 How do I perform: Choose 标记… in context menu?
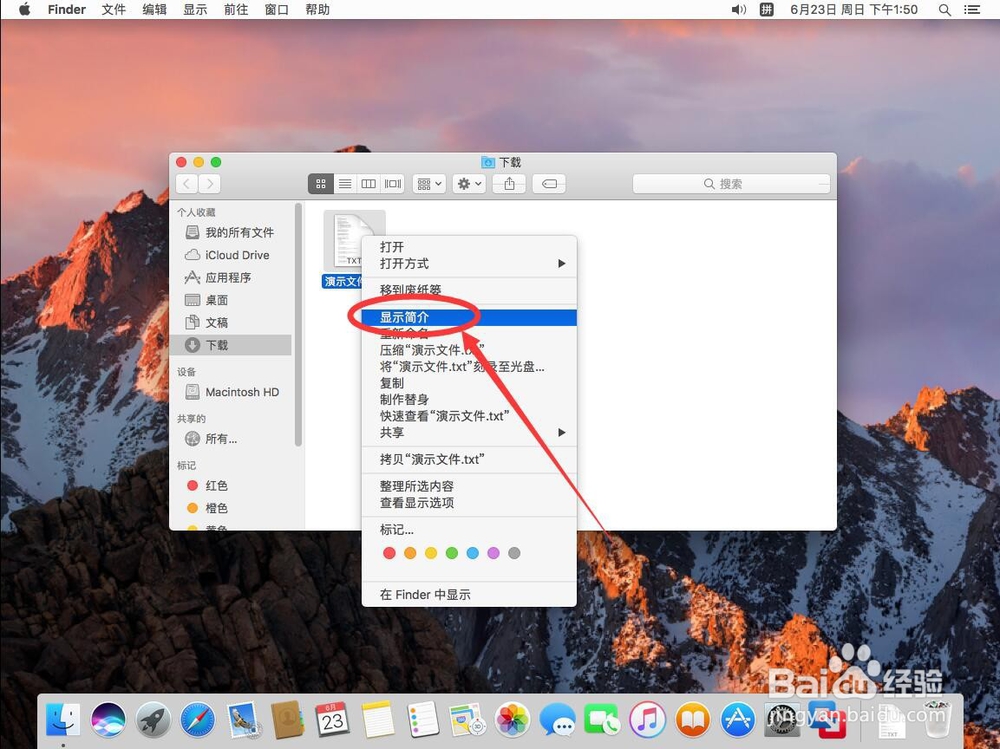pos(469,530)
